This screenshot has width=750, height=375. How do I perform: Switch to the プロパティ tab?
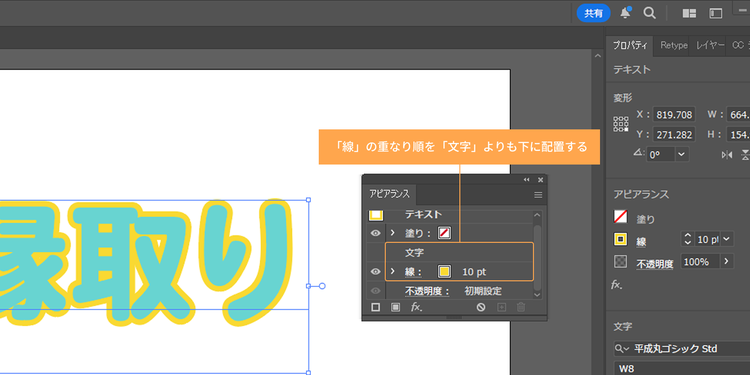click(630, 45)
